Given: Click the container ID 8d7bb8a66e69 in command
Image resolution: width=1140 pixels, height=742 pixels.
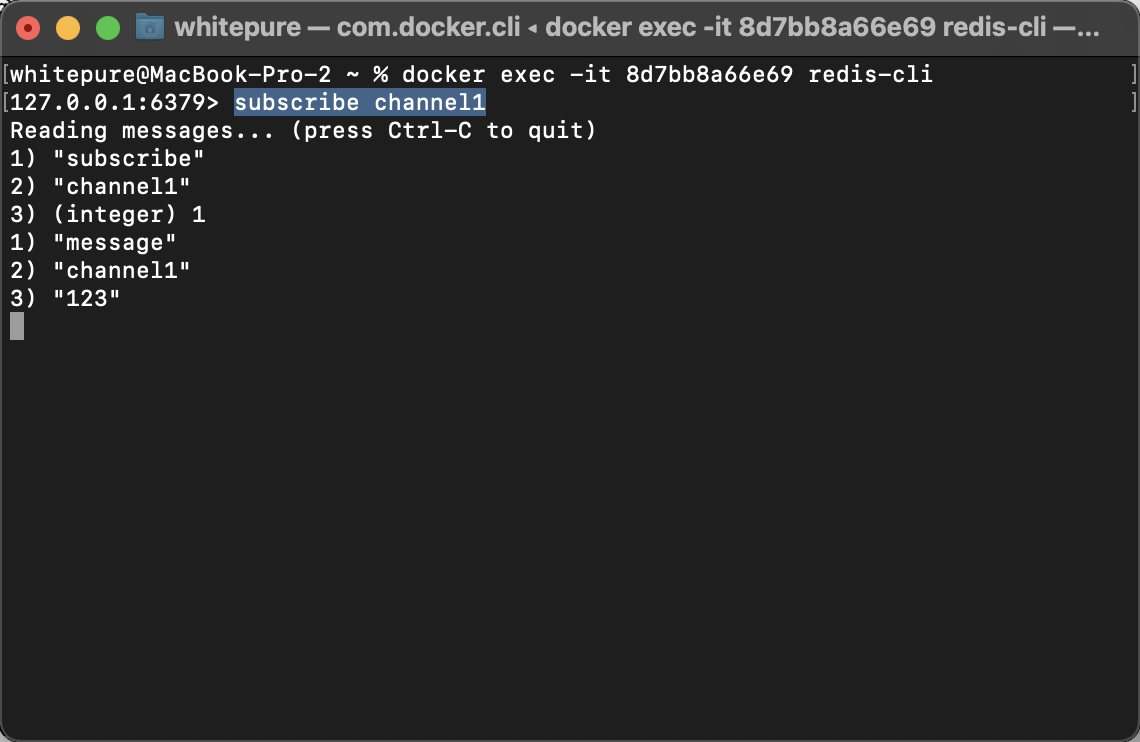Looking at the screenshot, I should [710, 74].
